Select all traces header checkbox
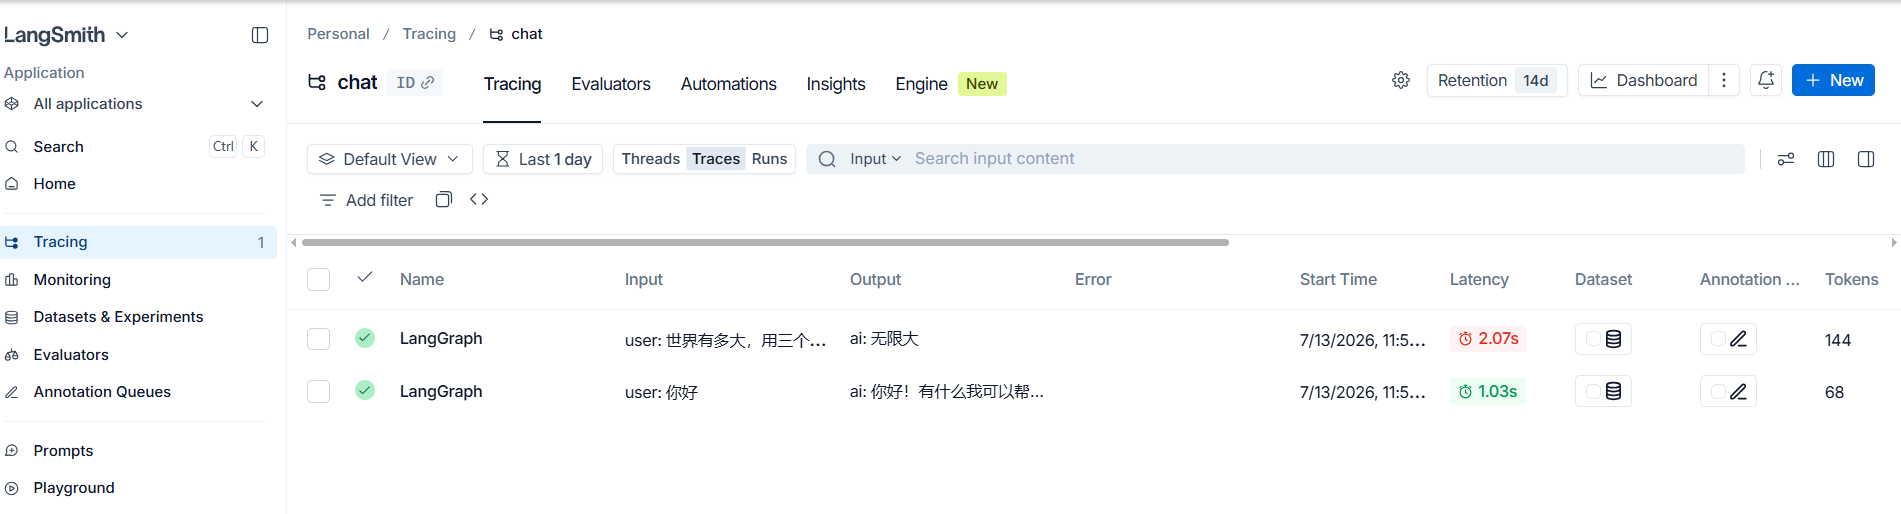1901x514 pixels. (x=319, y=279)
